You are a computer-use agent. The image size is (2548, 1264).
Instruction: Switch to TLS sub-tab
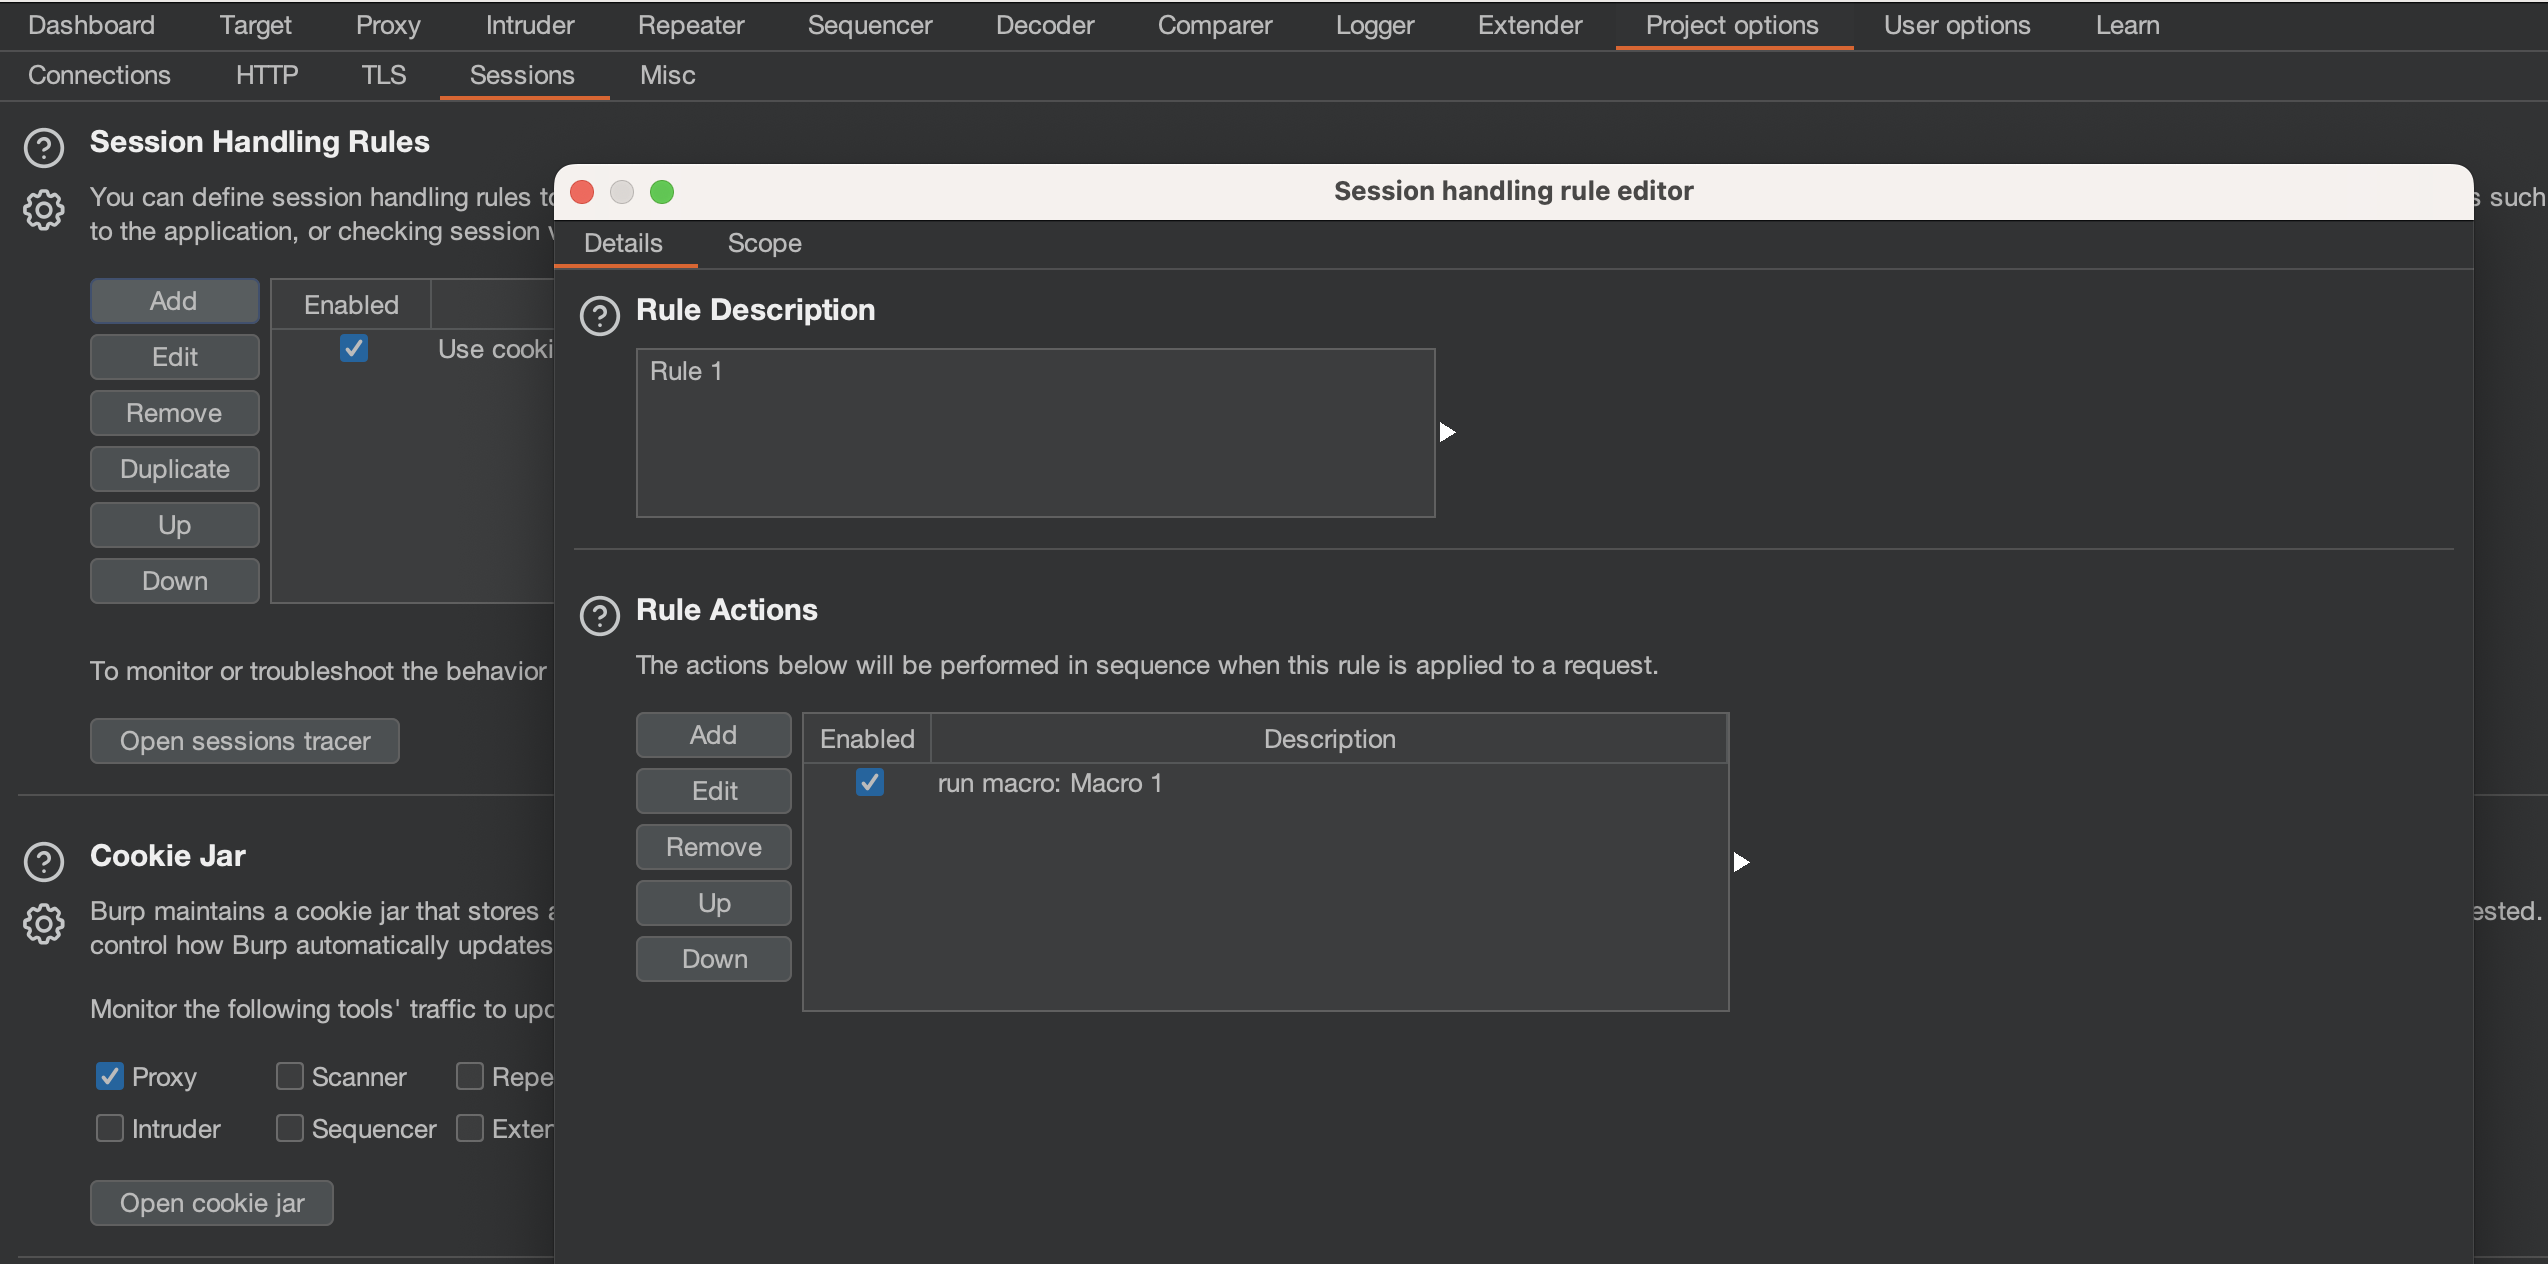click(384, 75)
